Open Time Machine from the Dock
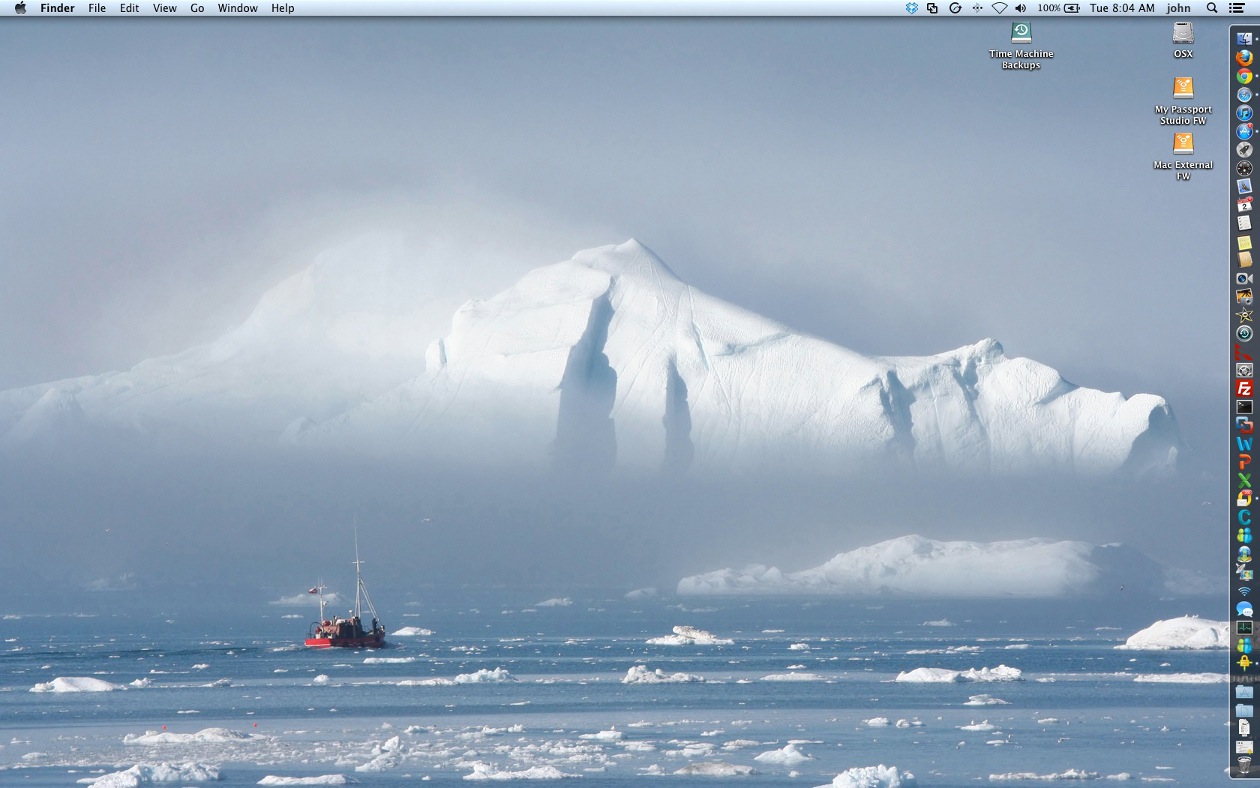Screen dimensions: 1260x788 coord(1244,333)
